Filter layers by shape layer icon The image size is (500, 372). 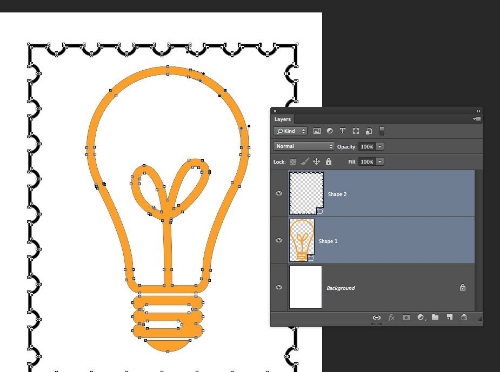coord(356,131)
